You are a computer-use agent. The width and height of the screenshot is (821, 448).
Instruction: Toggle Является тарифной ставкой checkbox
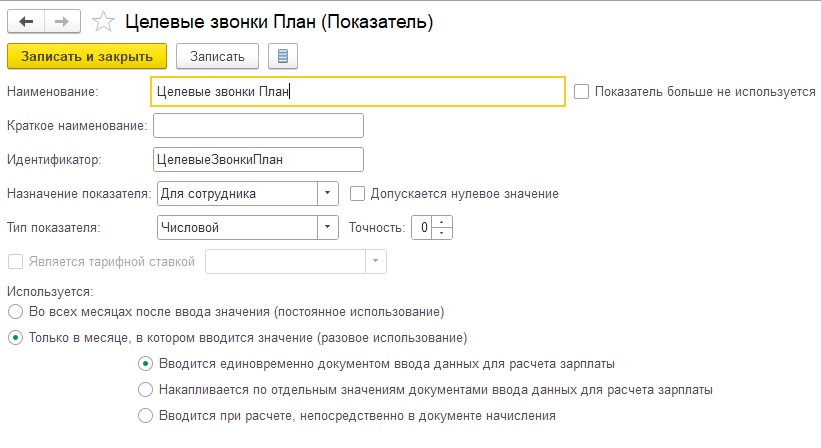coord(14,261)
